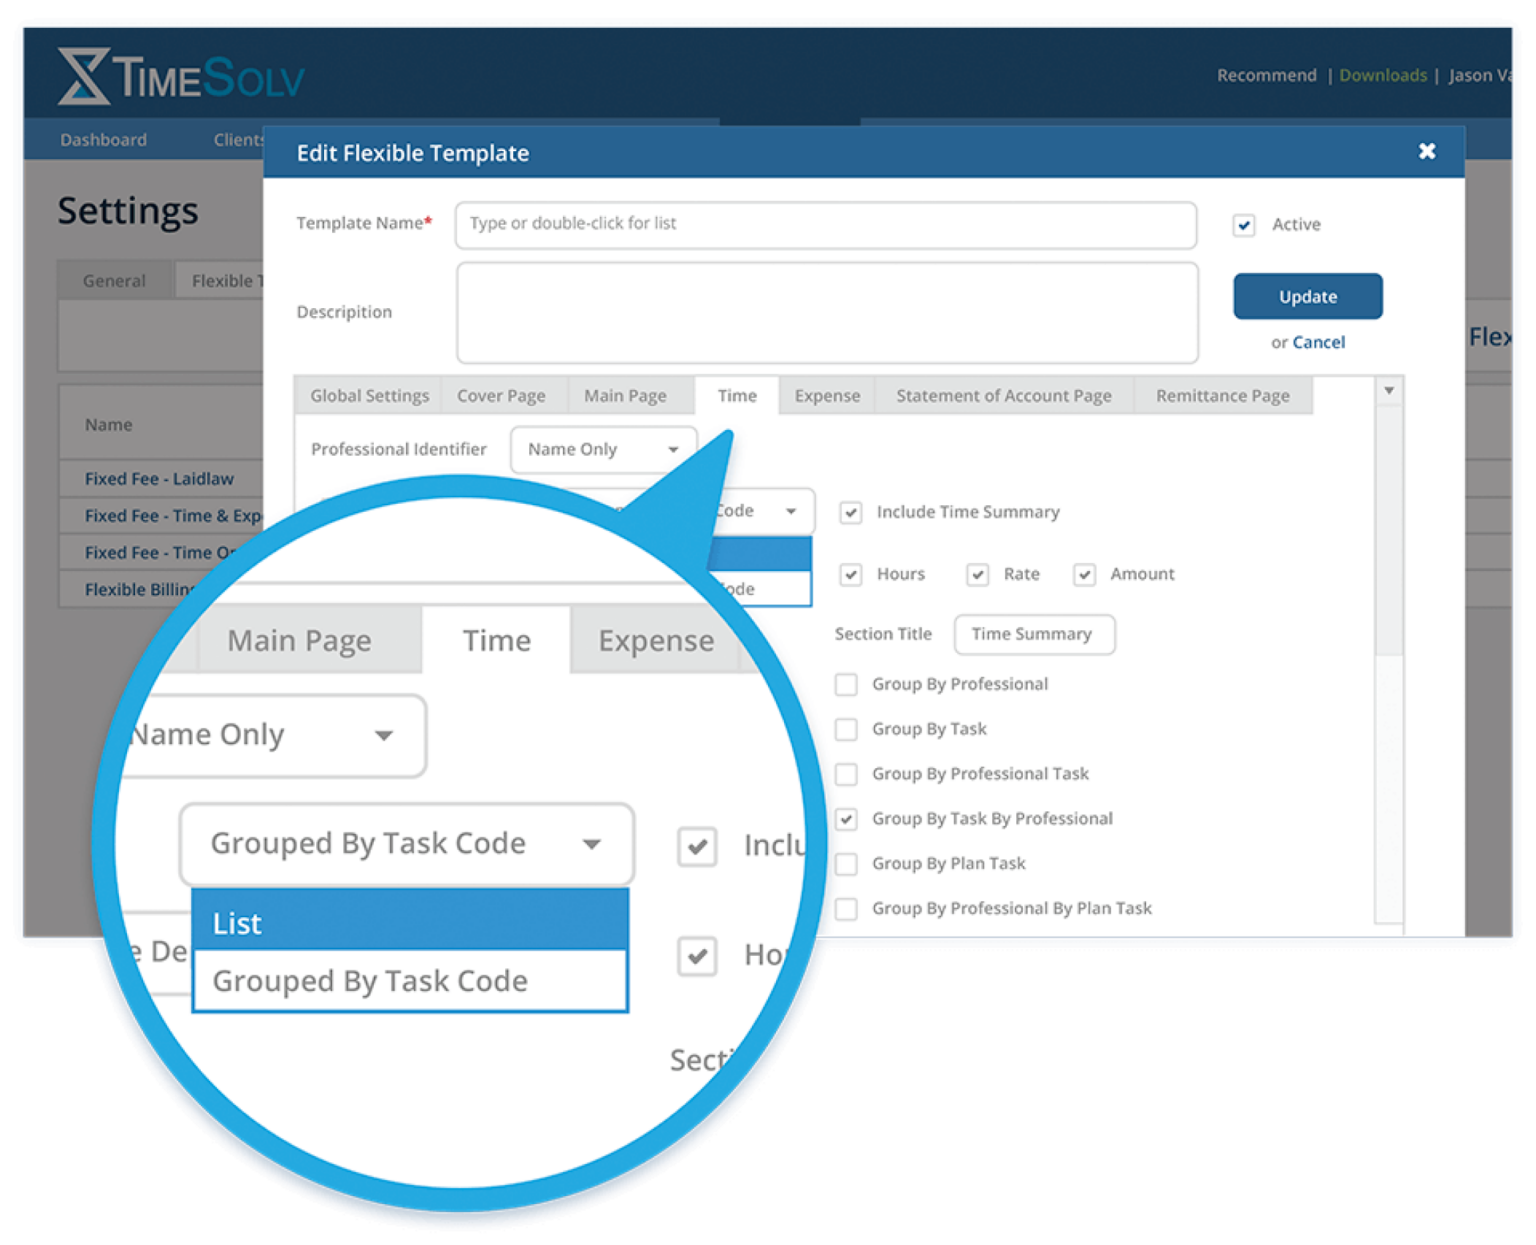Open the Statement of Account Page tab

[1003, 396]
